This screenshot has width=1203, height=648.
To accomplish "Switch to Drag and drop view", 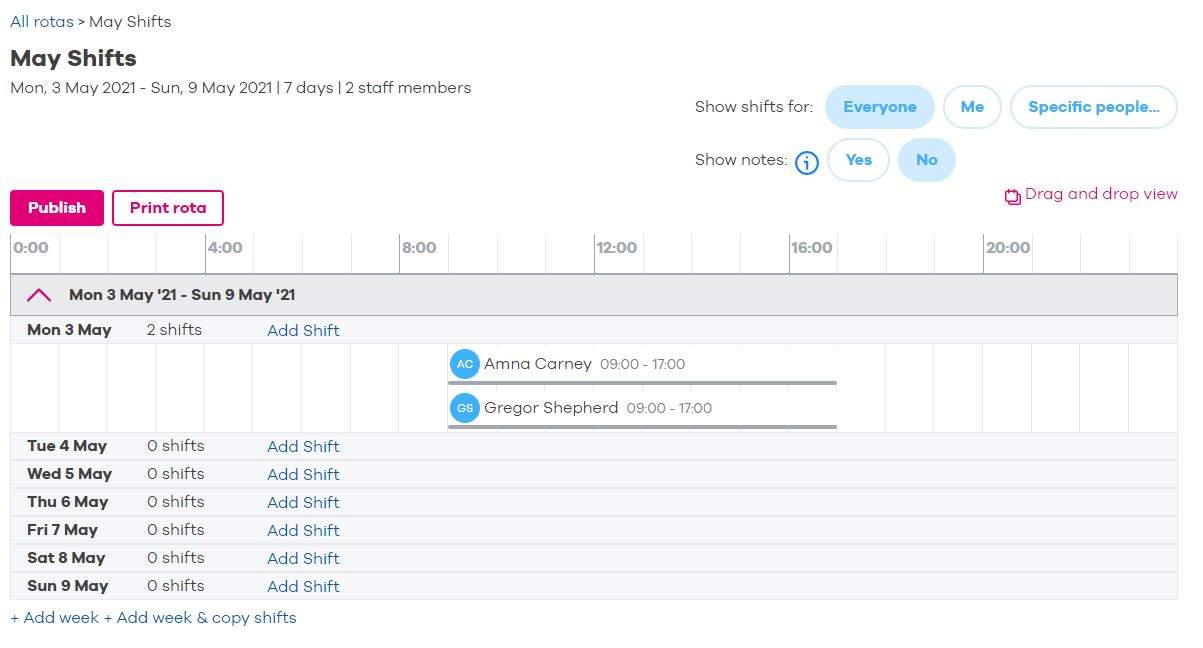I will (1101, 194).
